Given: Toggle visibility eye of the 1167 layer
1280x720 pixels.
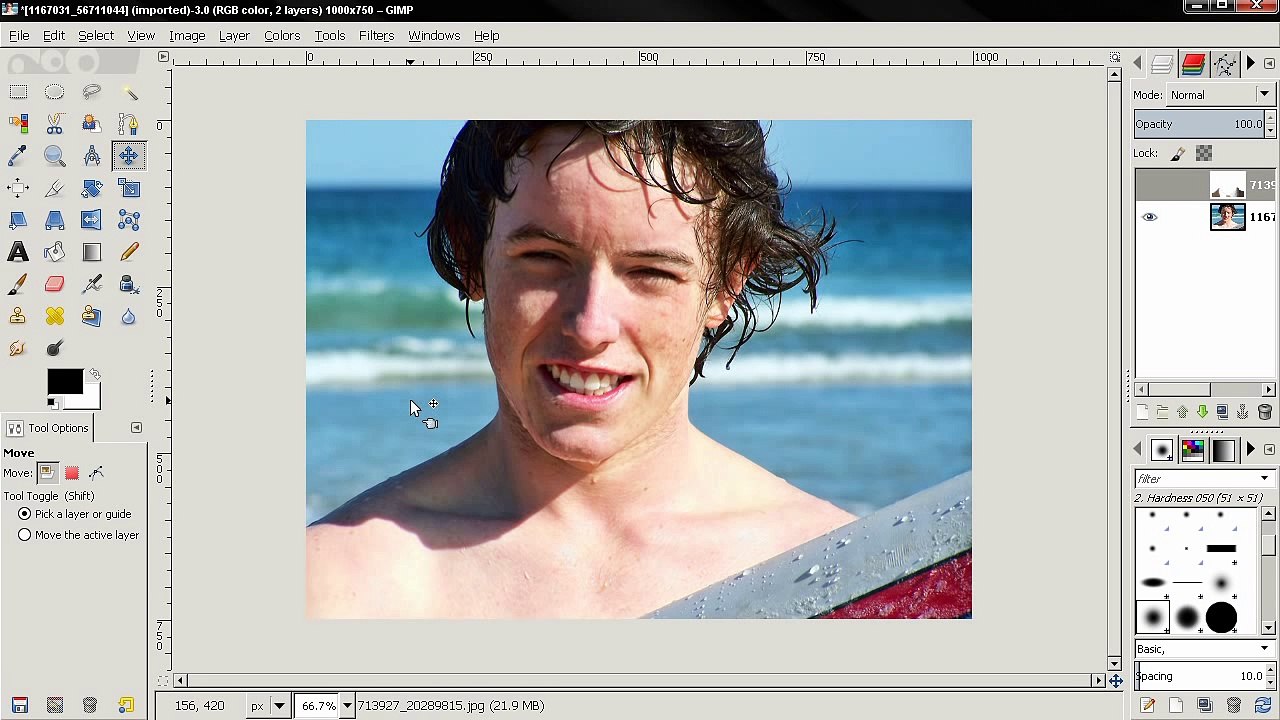Looking at the screenshot, I should click(x=1149, y=217).
